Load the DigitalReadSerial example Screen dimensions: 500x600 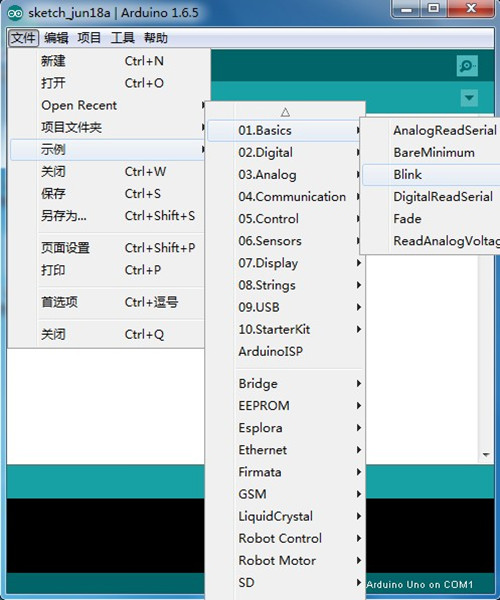pos(431,197)
